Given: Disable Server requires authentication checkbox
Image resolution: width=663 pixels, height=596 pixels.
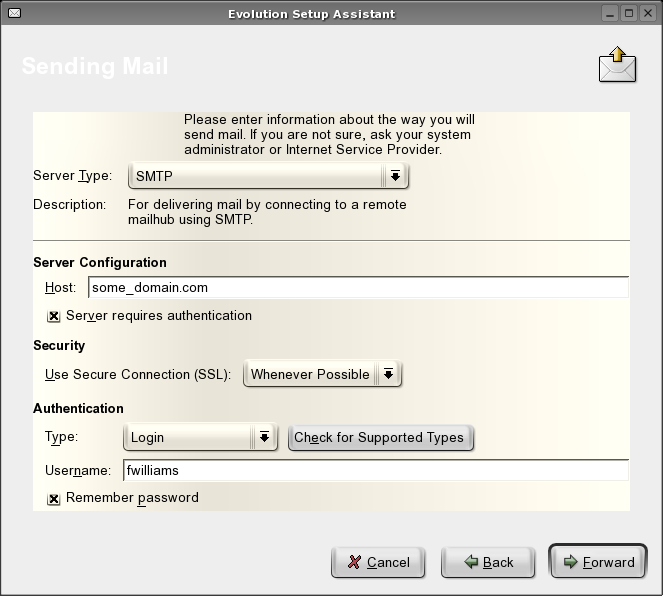Looking at the screenshot, I should [x=54, y=316].
